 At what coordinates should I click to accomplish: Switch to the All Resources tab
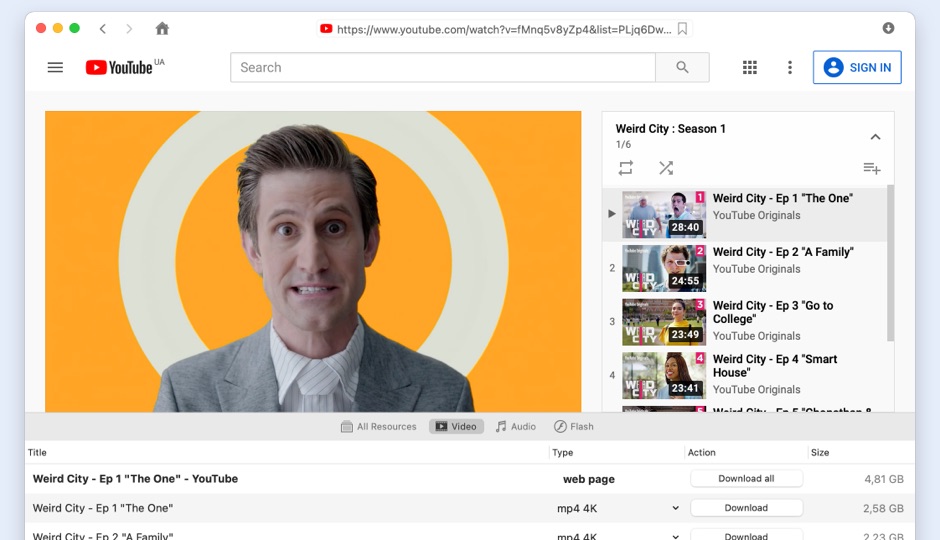(x=379, y=427)
